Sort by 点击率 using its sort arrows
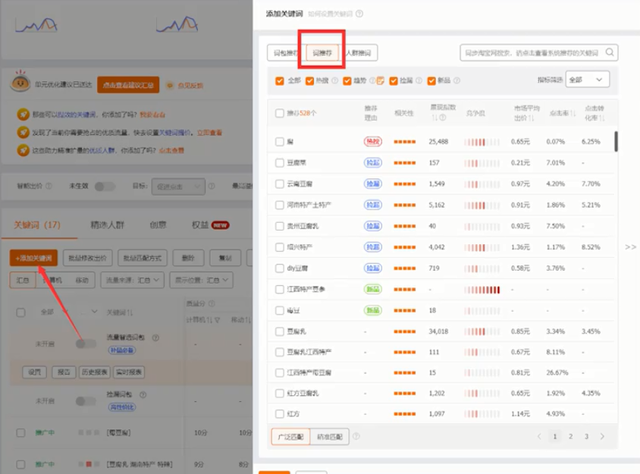 point(573,113)
